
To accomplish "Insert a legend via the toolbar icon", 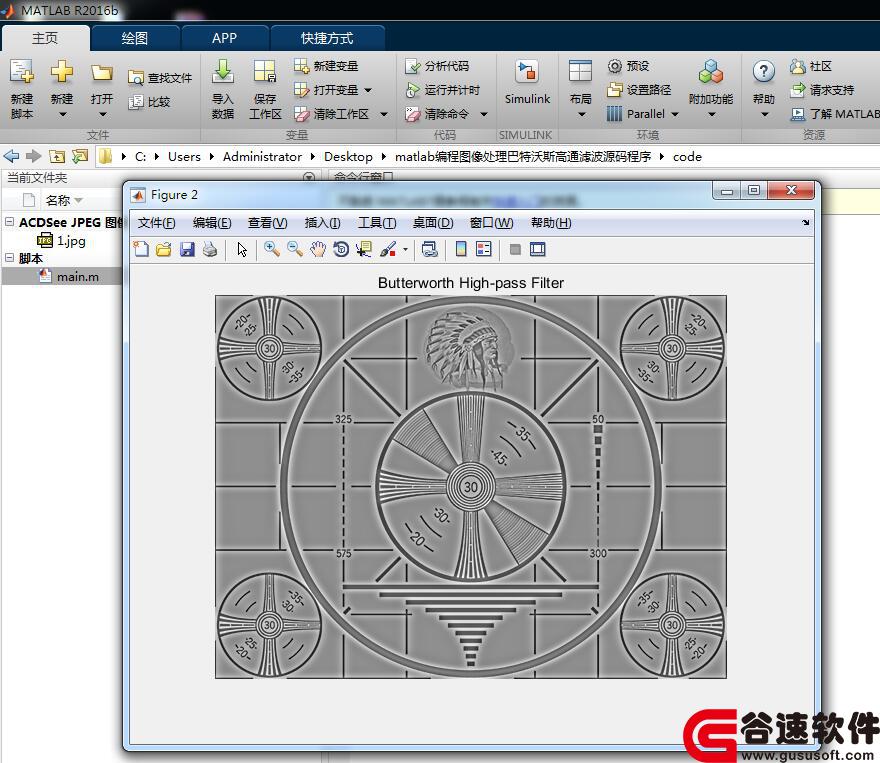I will point(483,249).
